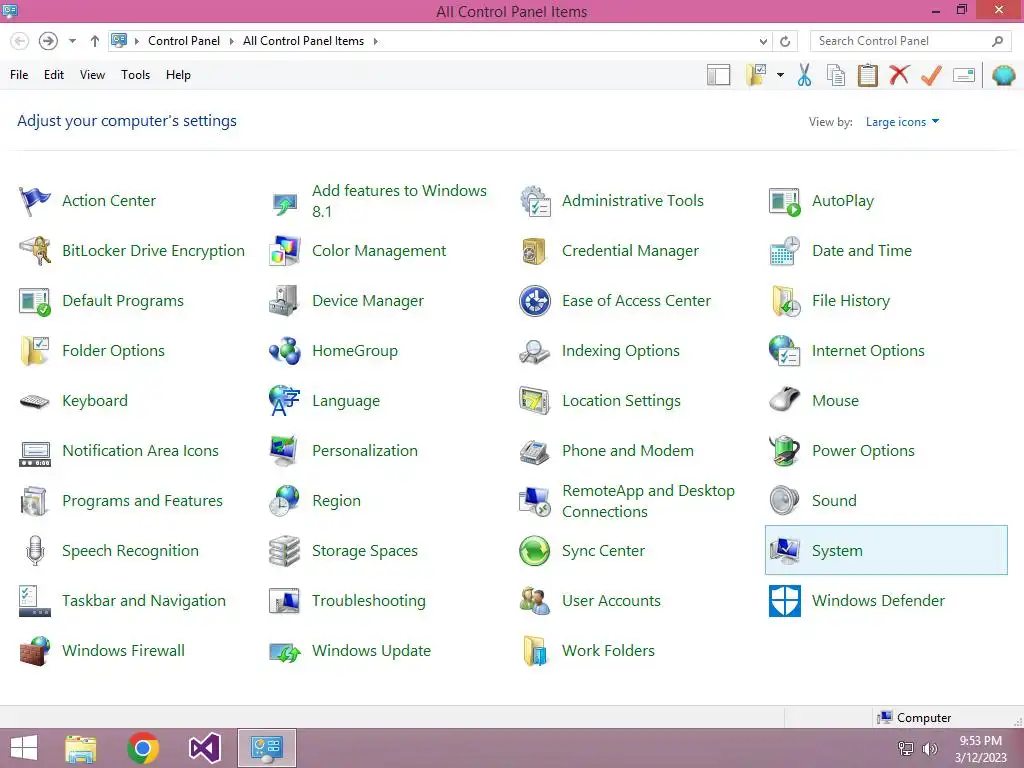Click the Folder Options icon
1024x768 pixels.
[35, 351]
